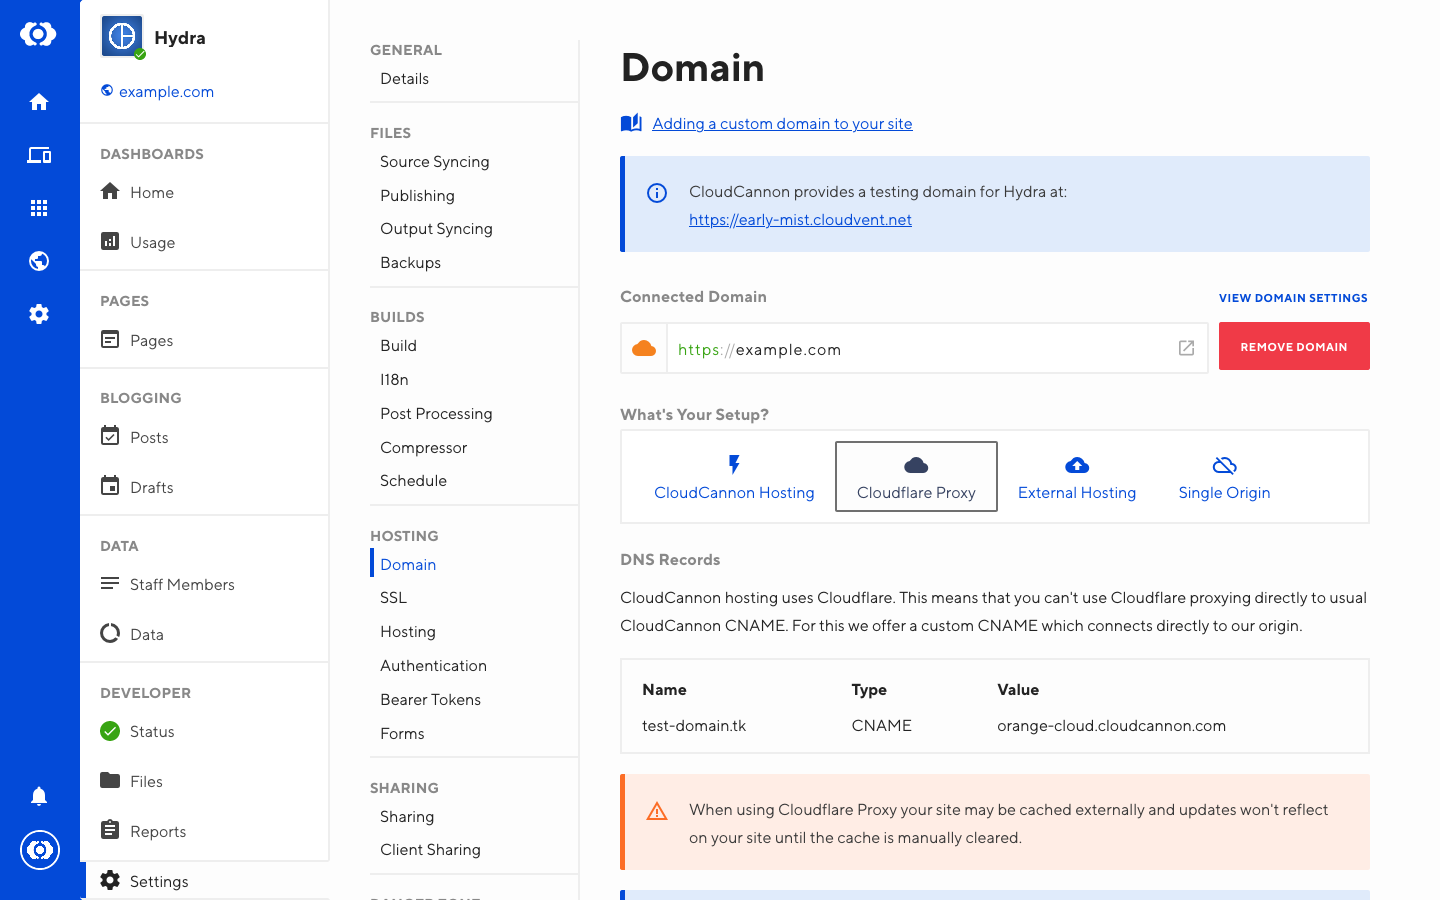Viewport: 1440px width, 900px height.
Task: Select the CloudCannon Hosting setup option
Action: tap(734, 477)
